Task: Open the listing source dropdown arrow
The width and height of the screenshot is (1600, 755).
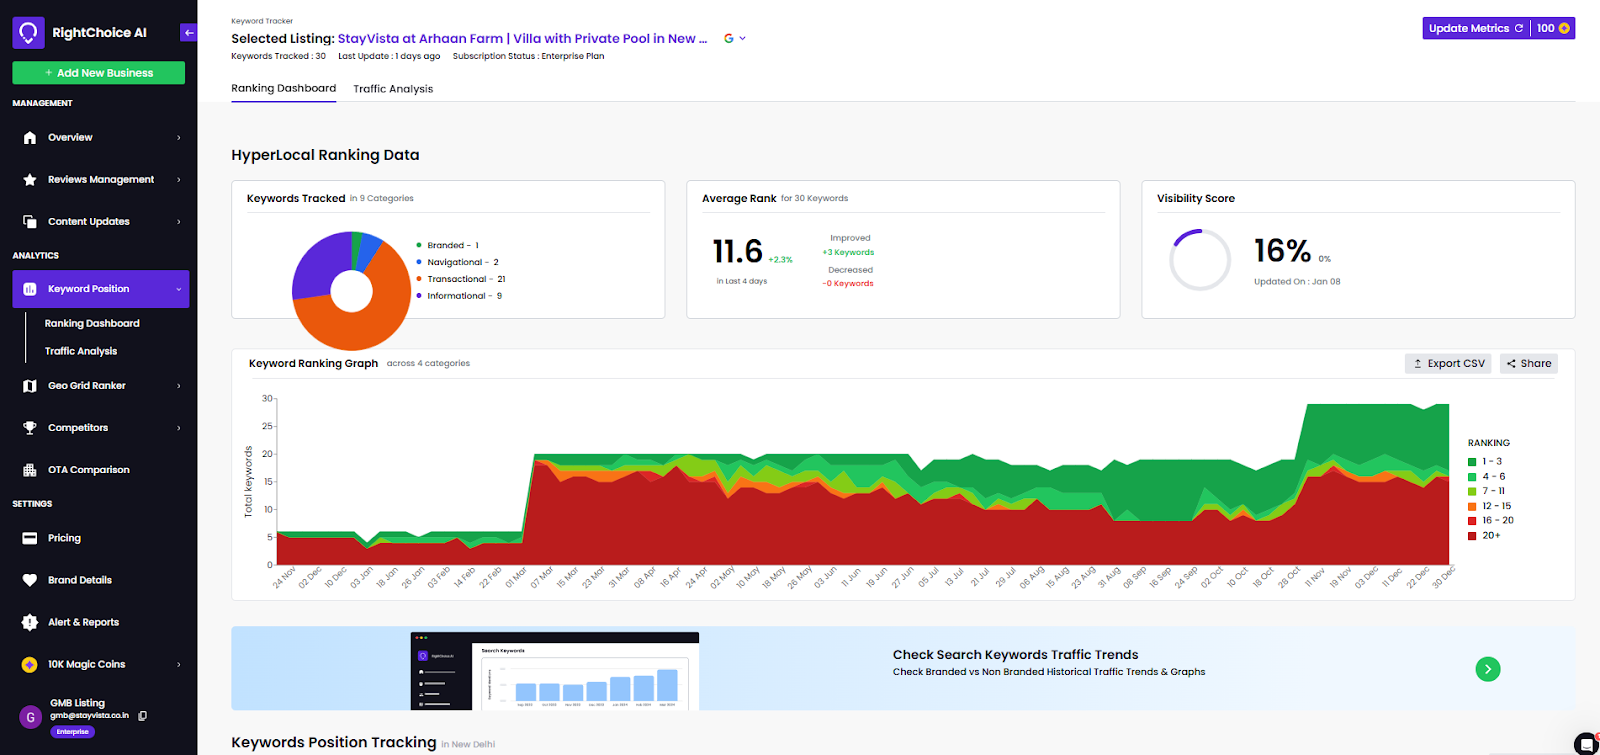Action: click(x=742, y=39)
